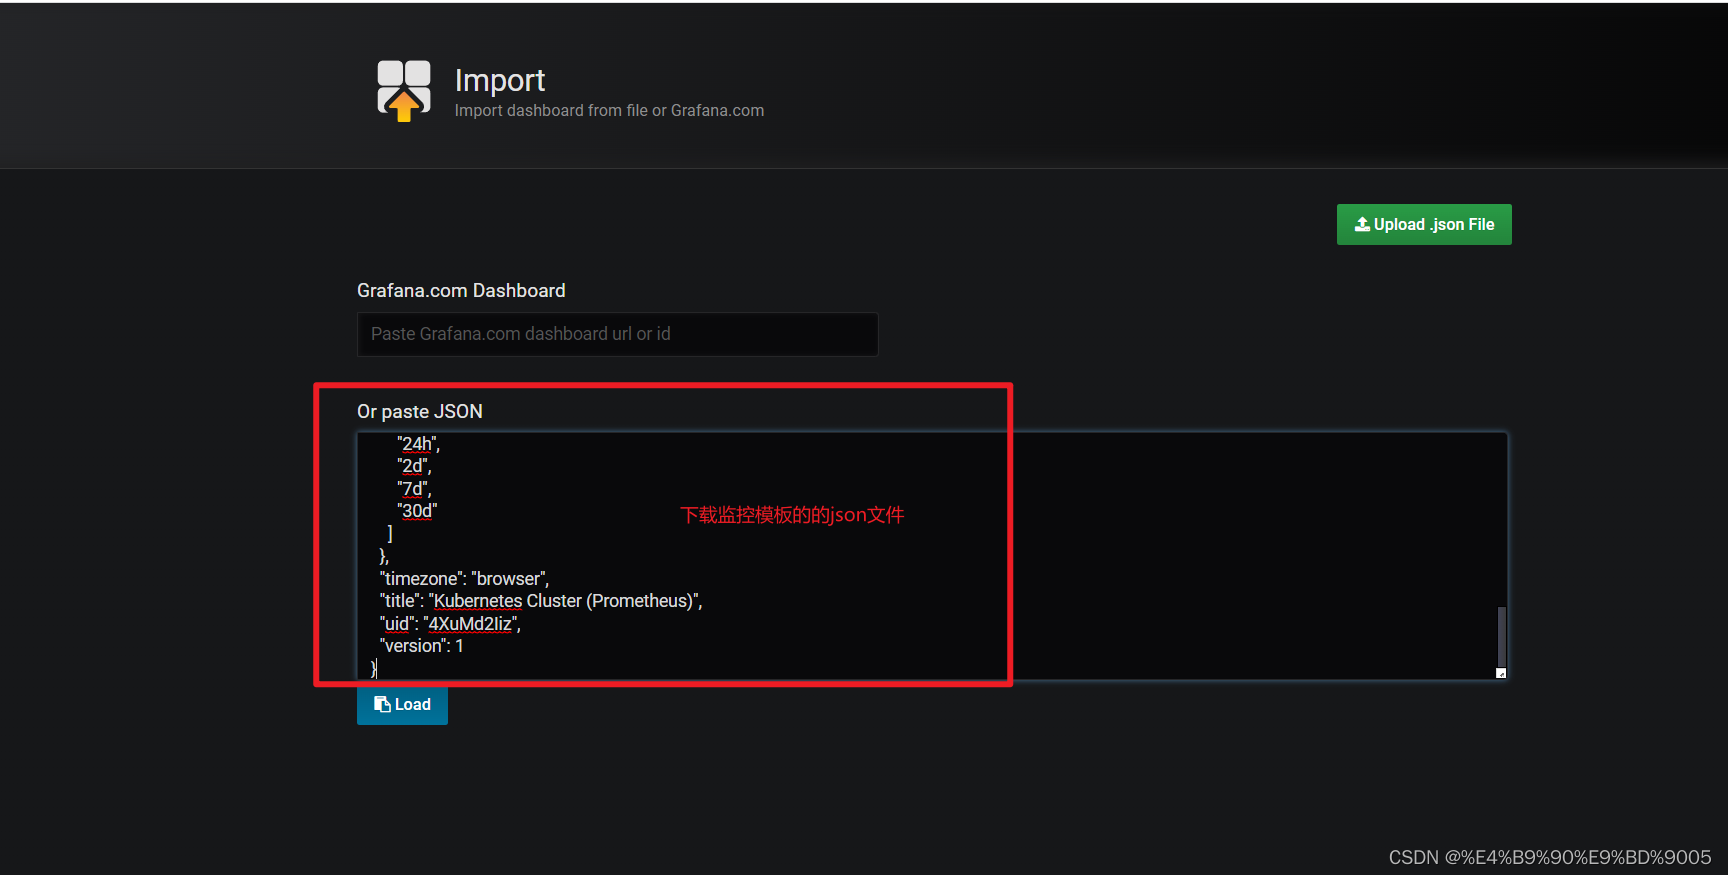Click "Import dashboard from file or Grafana.com" subtitle
This screenshot has height=875, width=1728.
(x=609, y=111)
